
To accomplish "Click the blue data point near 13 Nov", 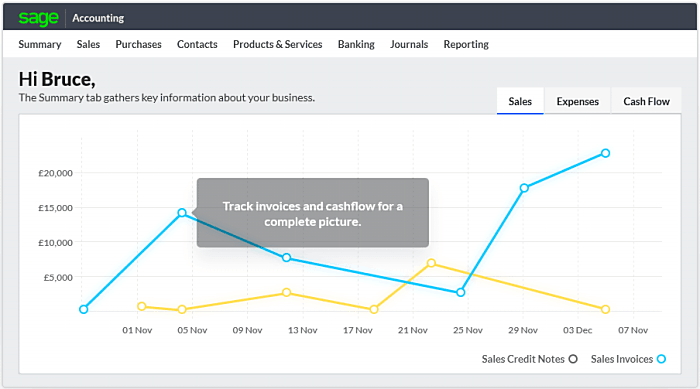I will coord(287,258).
